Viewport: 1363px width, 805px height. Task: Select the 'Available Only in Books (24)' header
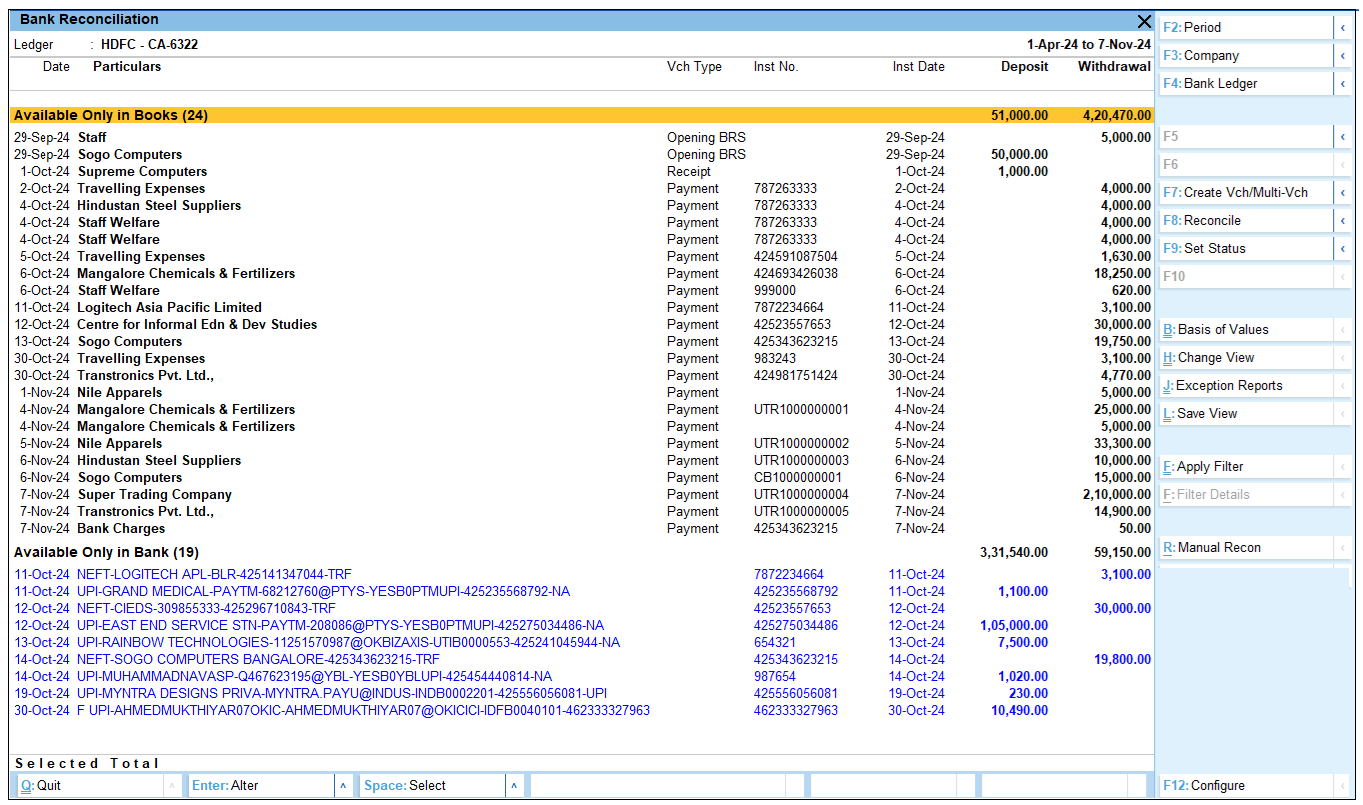tap(581, 115)
